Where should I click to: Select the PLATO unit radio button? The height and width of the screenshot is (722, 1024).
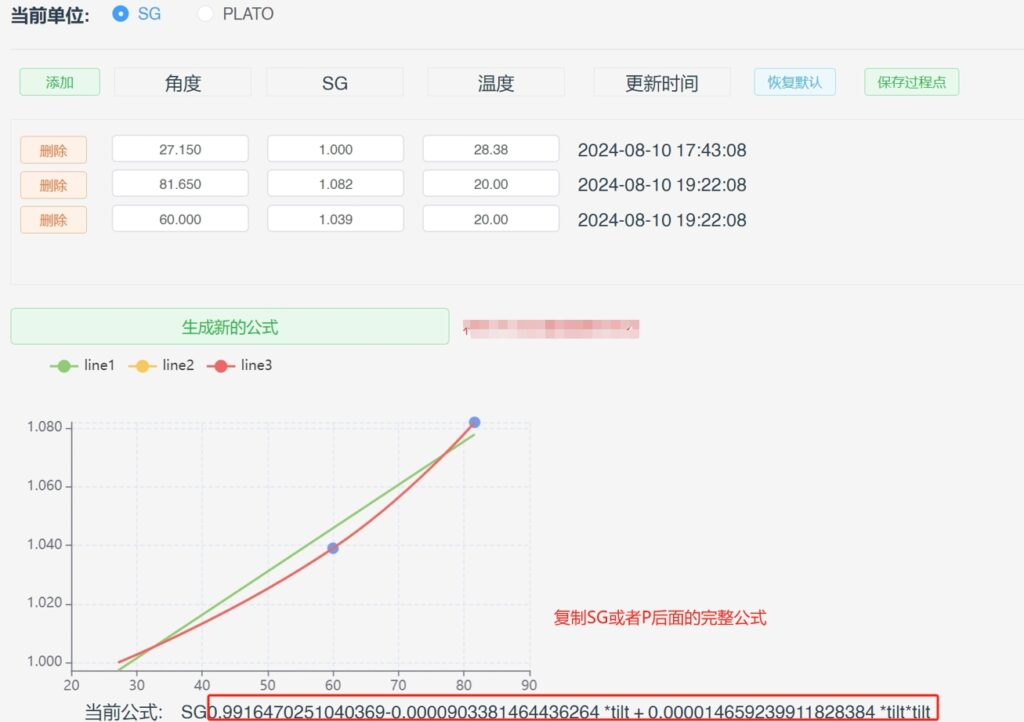click(205, 14)
